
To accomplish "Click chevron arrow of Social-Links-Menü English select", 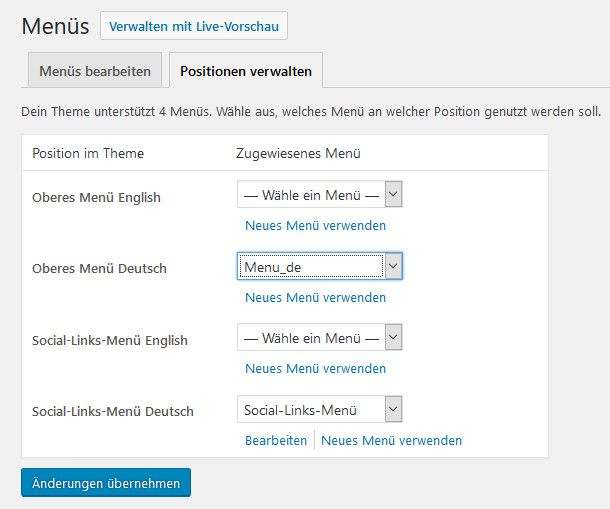I will click(x=393, y=337).
